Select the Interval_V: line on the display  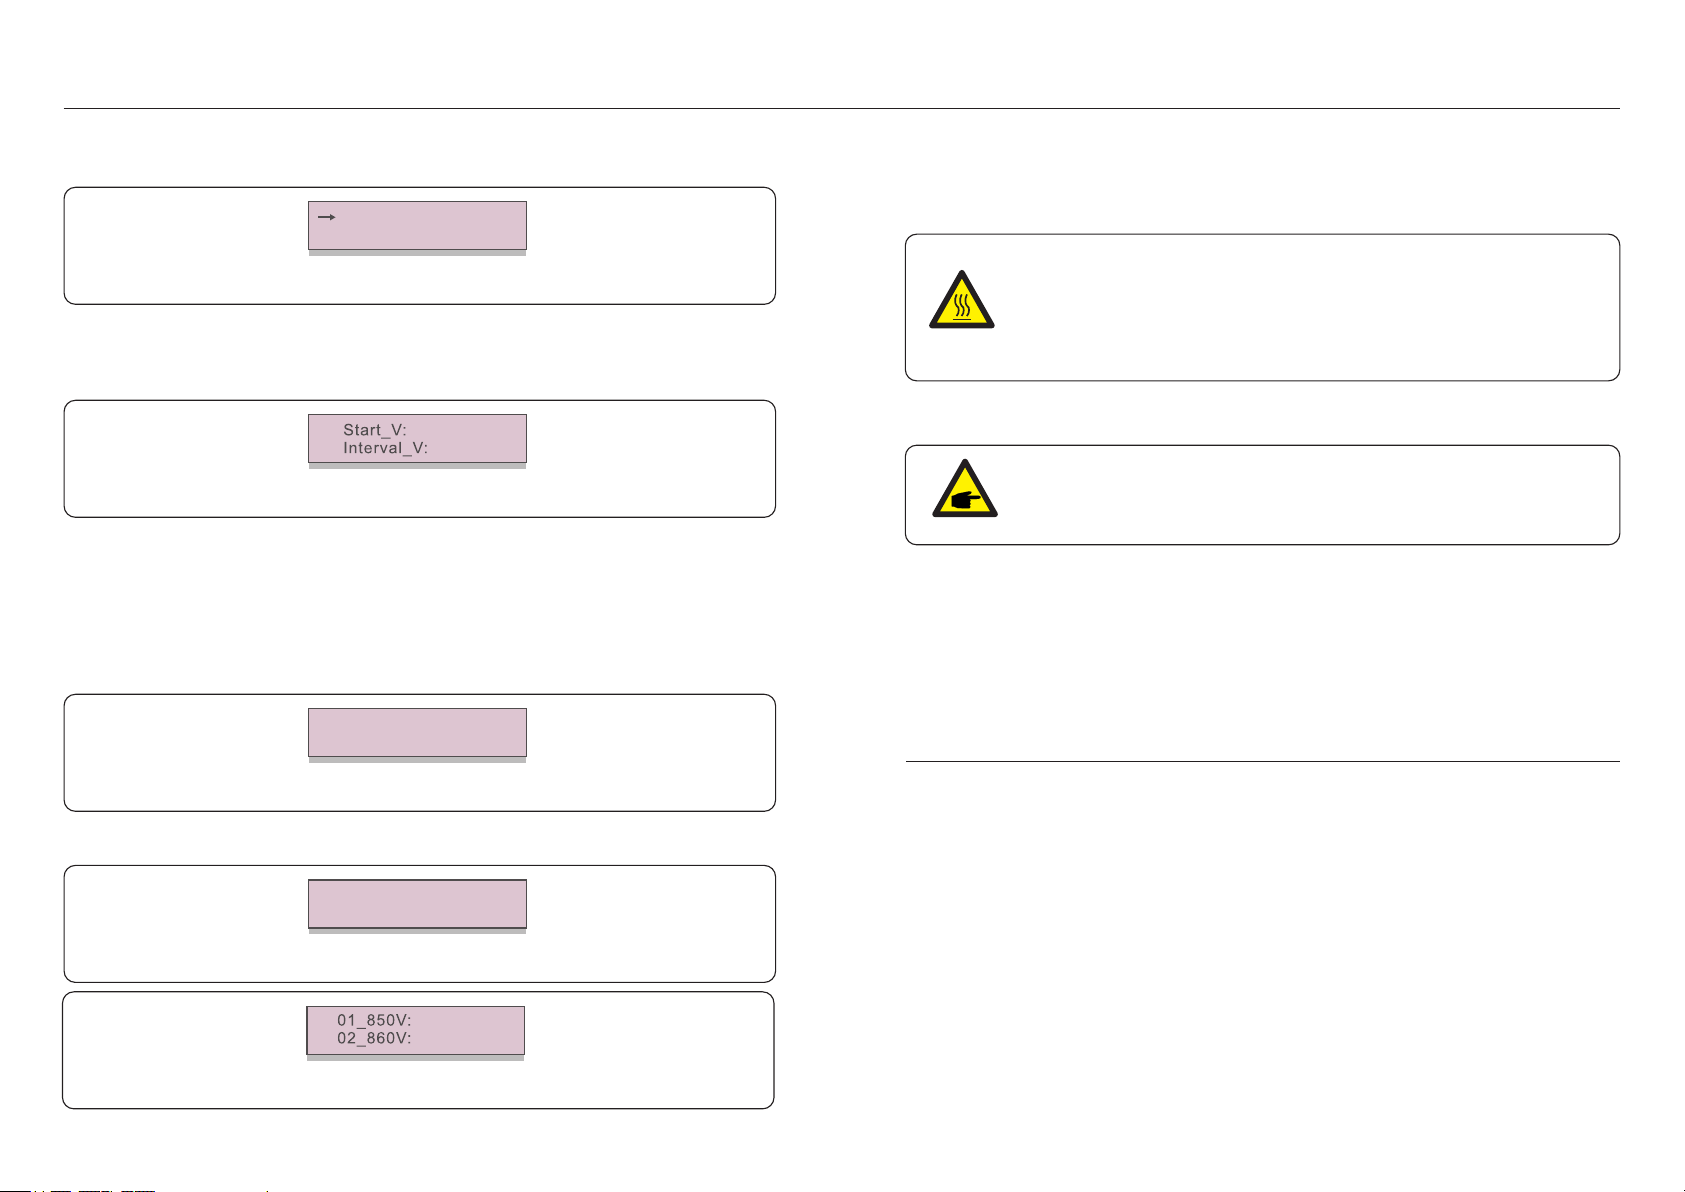[x=385, y=448]
